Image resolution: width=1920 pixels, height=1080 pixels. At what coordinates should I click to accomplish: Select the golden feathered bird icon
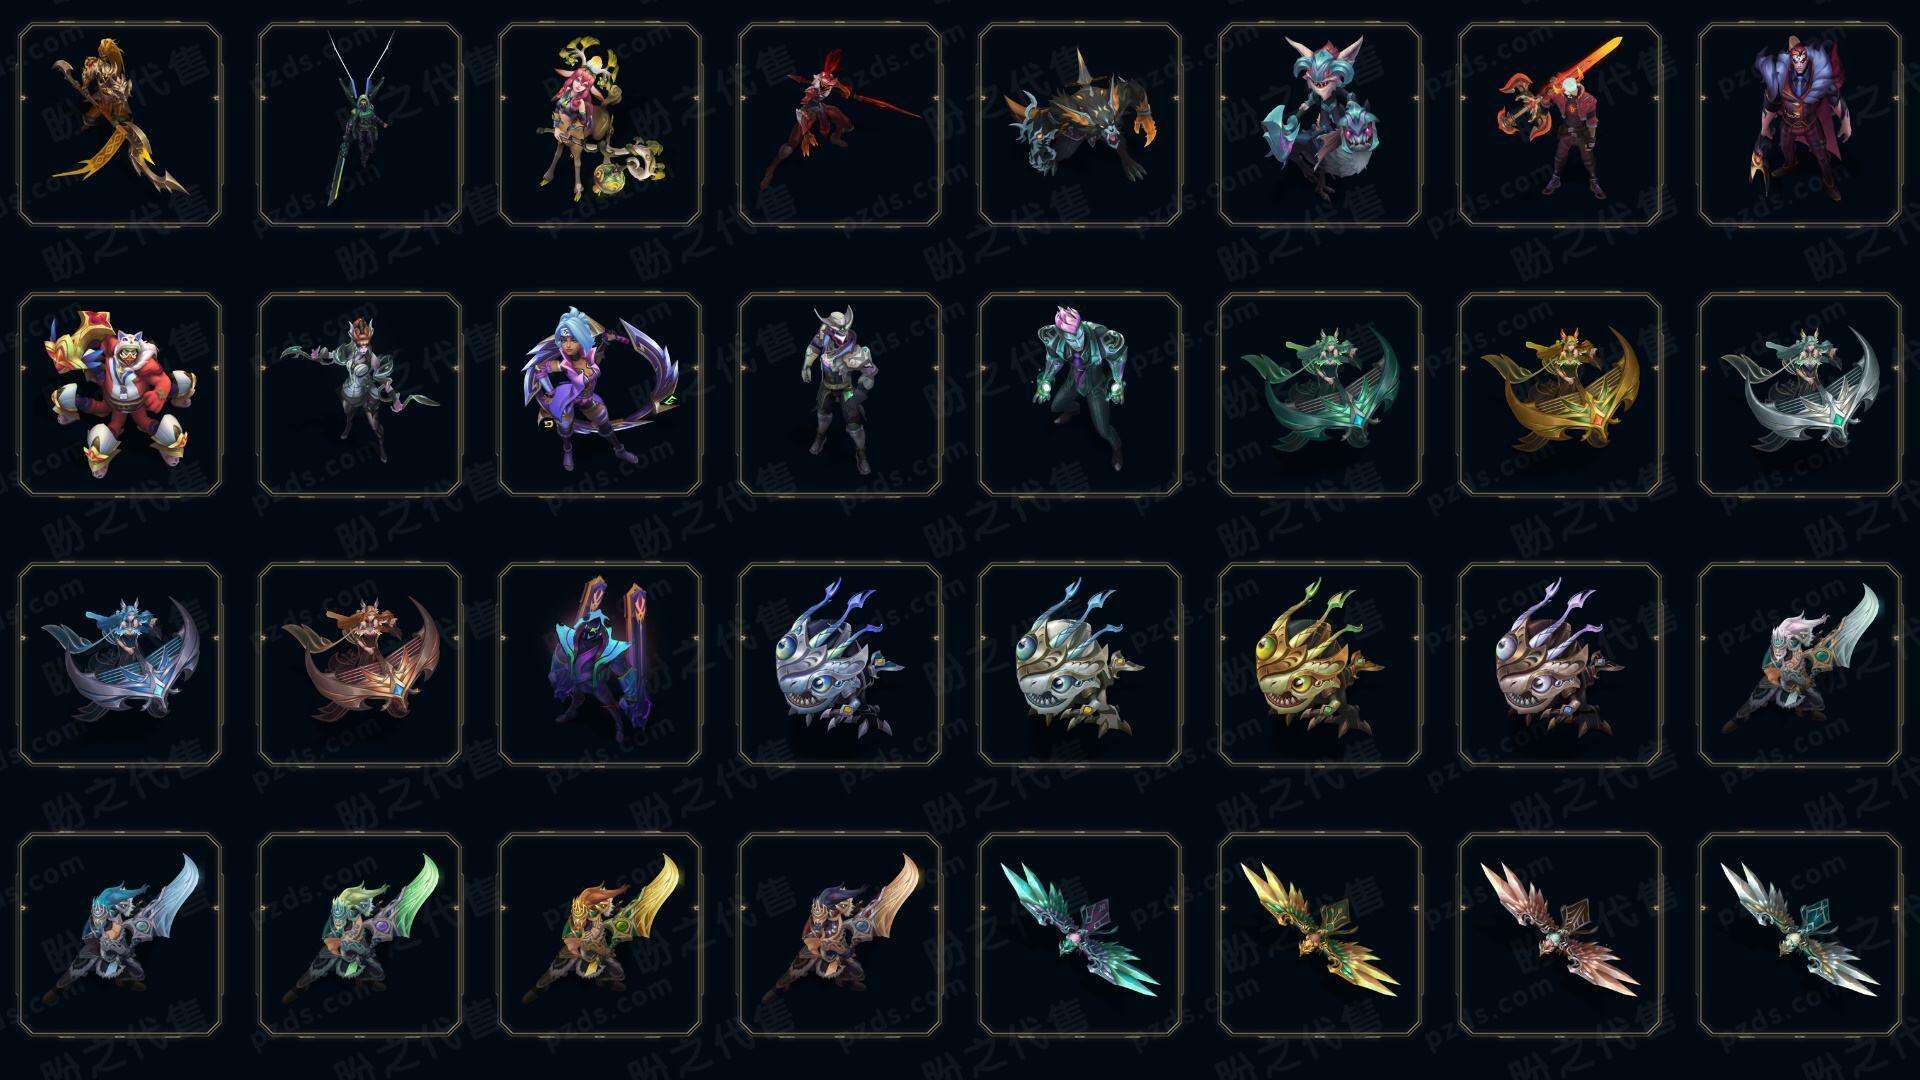(x=1320, y=935)
